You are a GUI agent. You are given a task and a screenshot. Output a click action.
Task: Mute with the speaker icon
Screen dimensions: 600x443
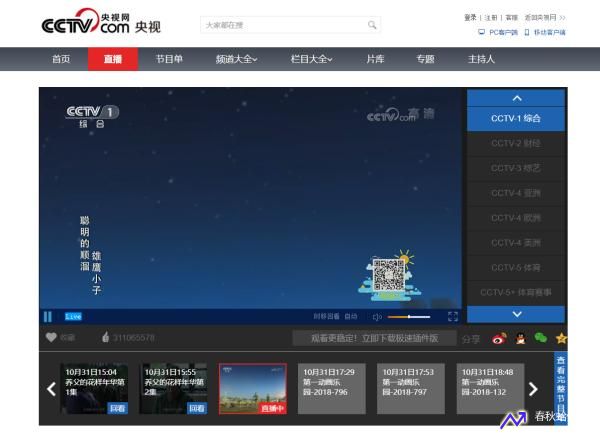pos(377,317)
